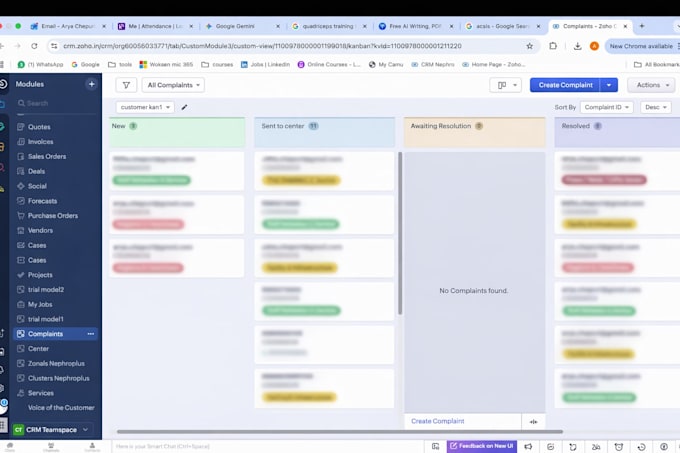The height and width of the screenshot is (453, 680).
Task: Switch to the Google Gemini tab
Action: [243, 26]
